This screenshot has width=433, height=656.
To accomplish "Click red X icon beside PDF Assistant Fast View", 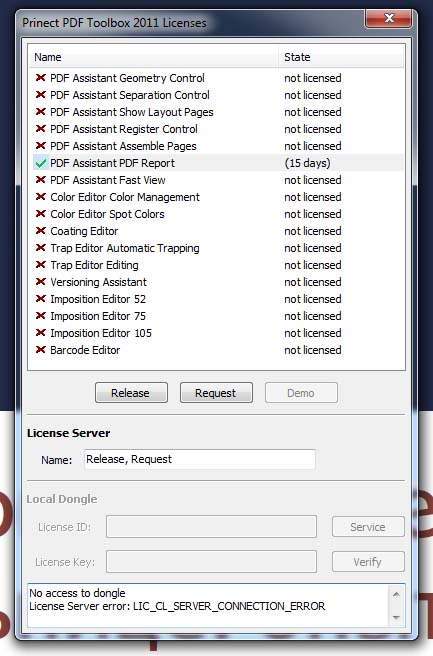I will [41, 180].
